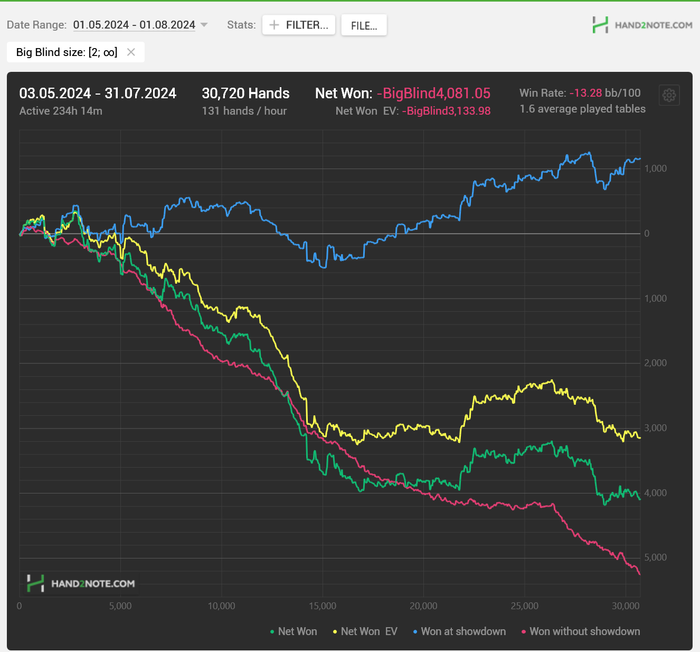Viewport: 700px width, 652px height.
Task: Click the '1.6 average played tables' text
Action: tap(583, 109)
